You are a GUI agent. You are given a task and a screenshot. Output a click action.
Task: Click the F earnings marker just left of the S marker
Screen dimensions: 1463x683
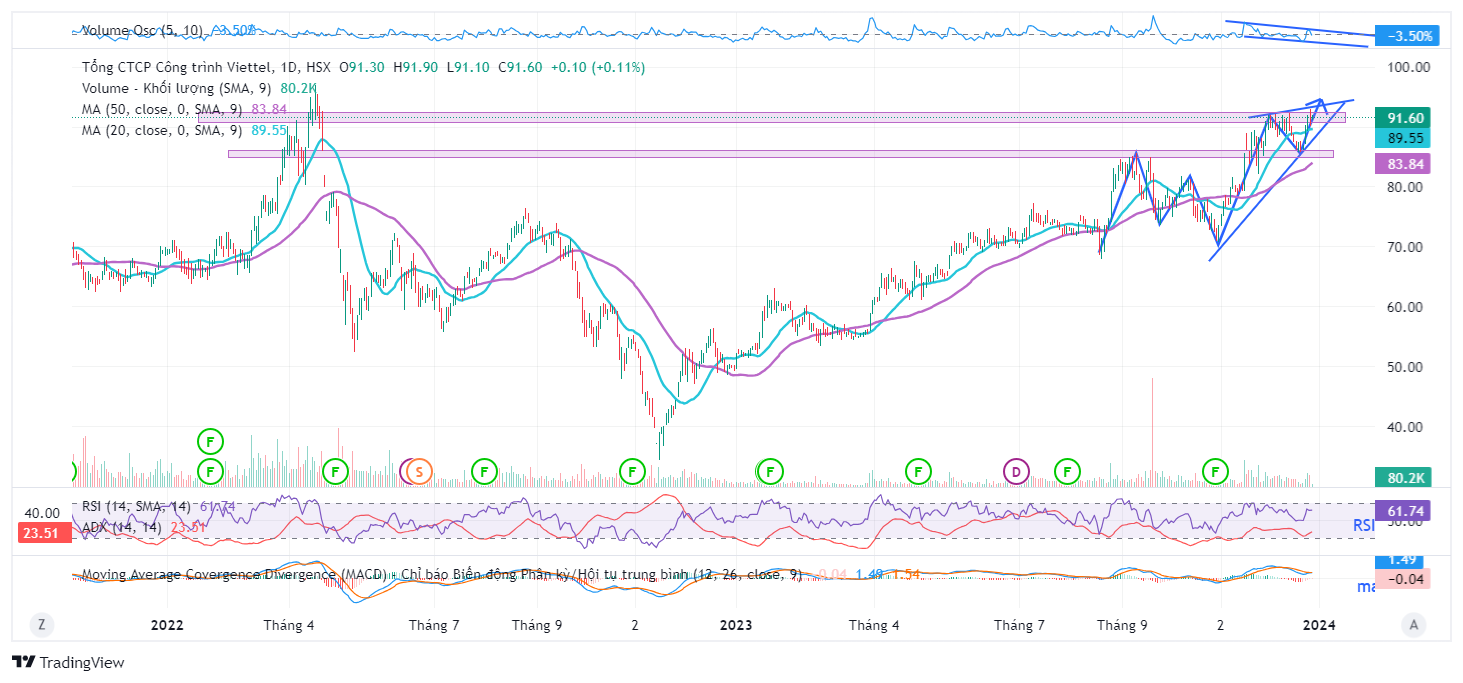pos(336,470)
